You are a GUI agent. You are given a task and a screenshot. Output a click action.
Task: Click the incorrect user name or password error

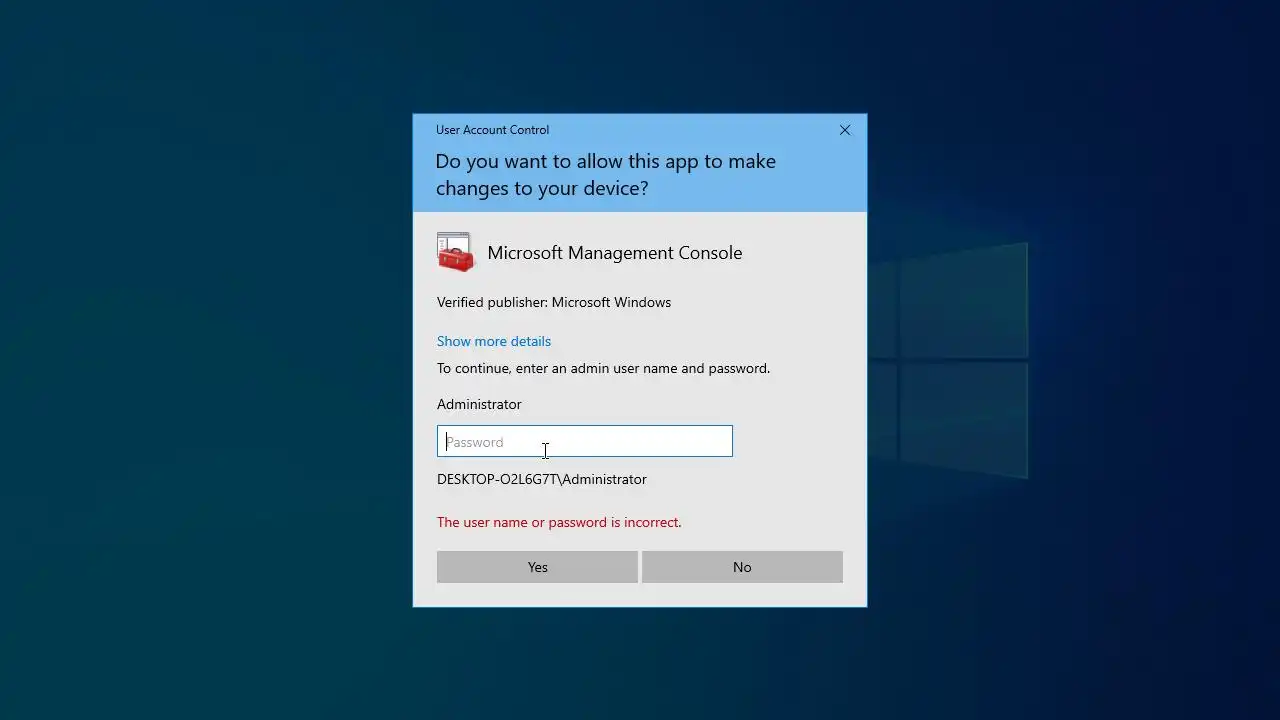(x=559, y=522)
